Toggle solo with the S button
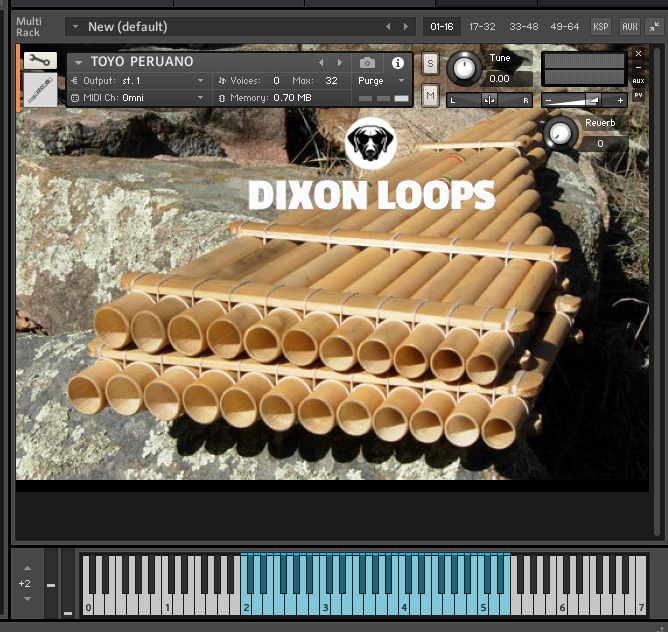Screen dimensions: 668x632 pyautogui.click(x=430, y=64)
